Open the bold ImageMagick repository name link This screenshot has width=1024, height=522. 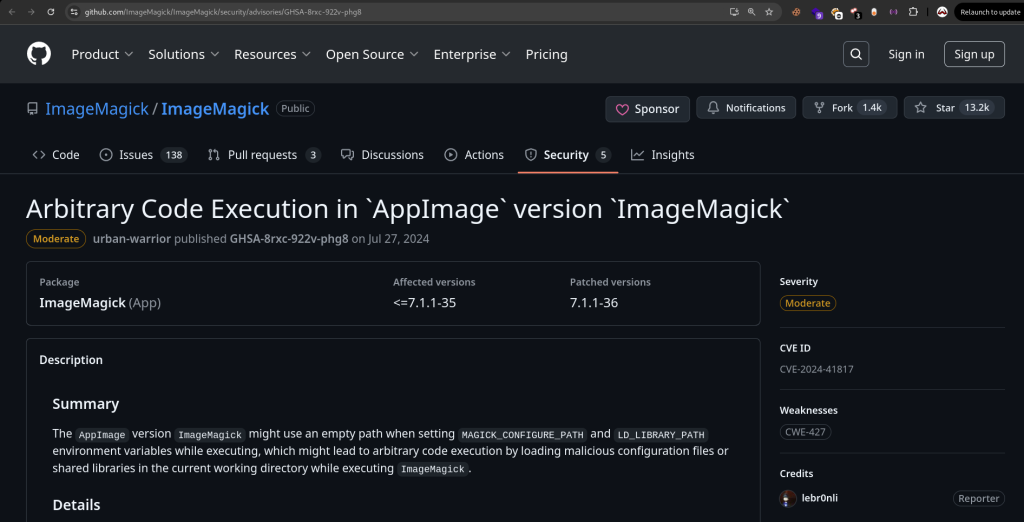click(x=215, y=108)
